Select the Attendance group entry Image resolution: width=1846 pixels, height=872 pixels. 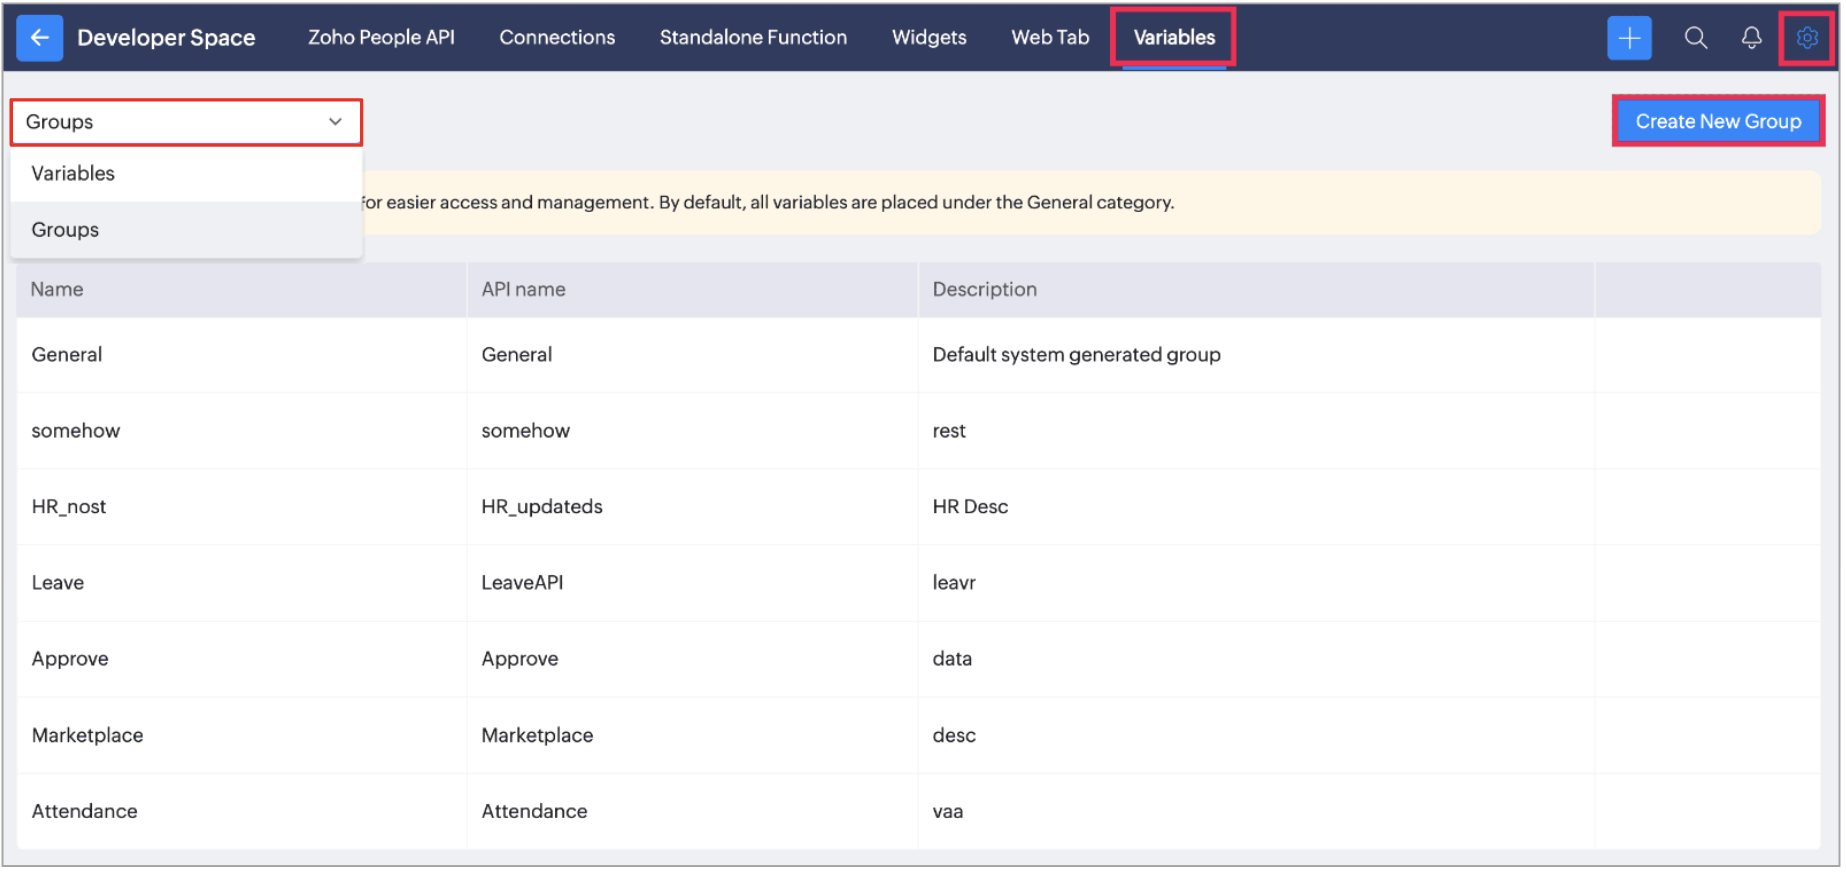click(x=85, y=812)
